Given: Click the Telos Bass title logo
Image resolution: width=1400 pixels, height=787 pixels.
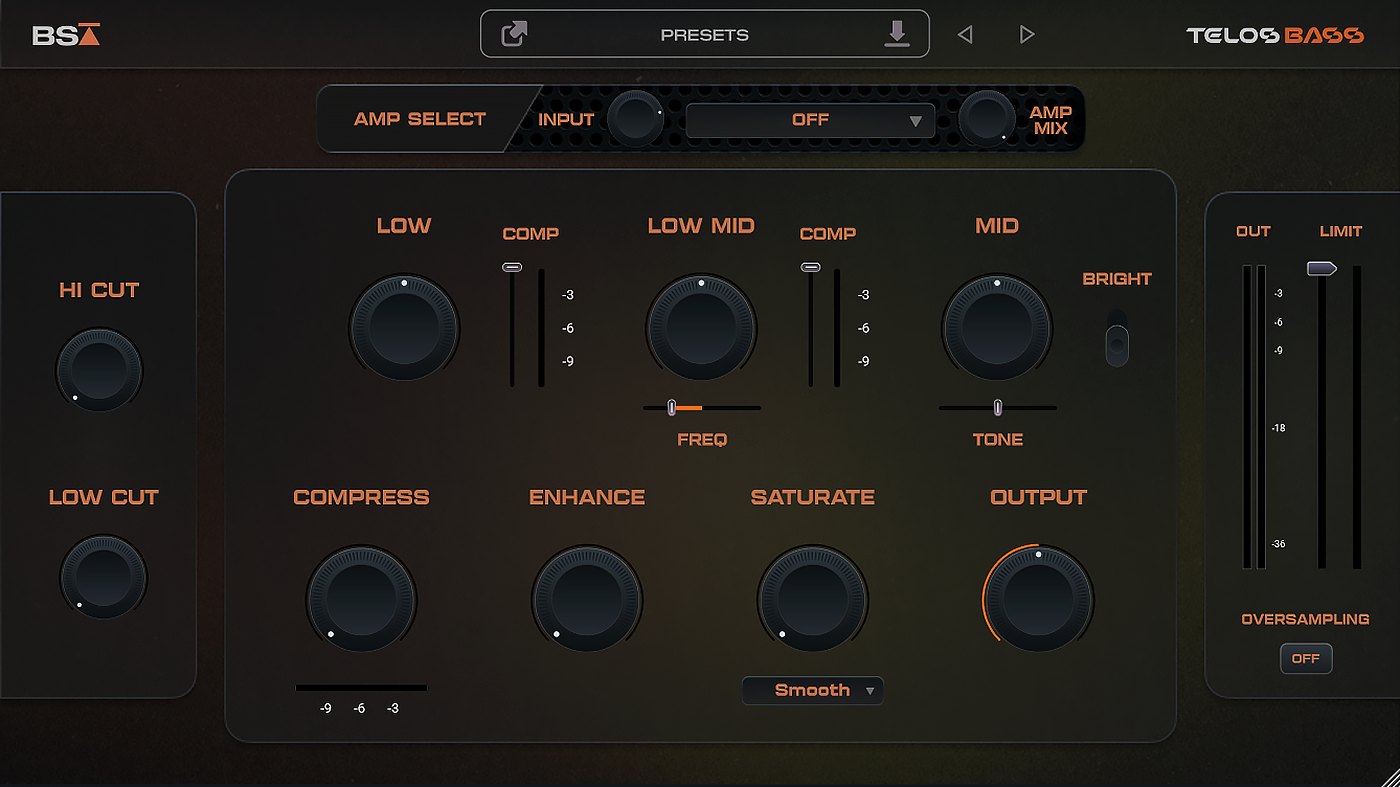Looking at the screenshot, I should coord(1275,35).
